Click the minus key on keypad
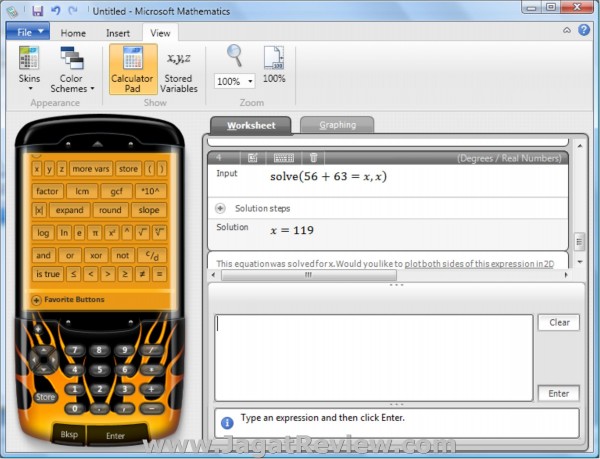This screenshot has width=600, height=459. [x=152, y=409]
